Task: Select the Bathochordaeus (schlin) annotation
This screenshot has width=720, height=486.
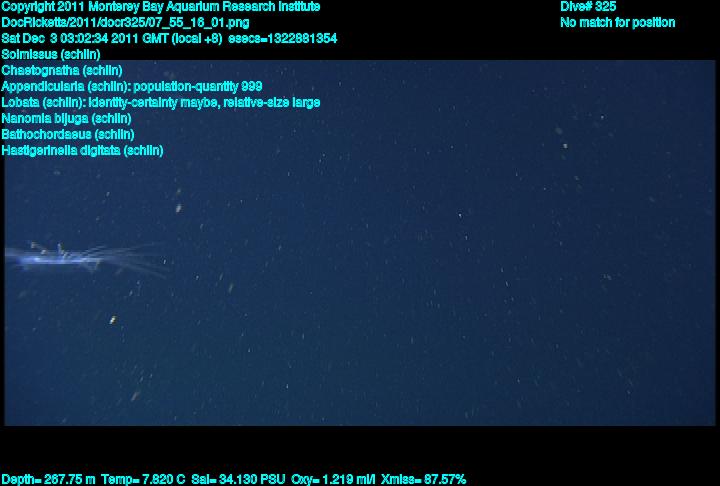Action: pyautogui.click(x=68, y=135)
